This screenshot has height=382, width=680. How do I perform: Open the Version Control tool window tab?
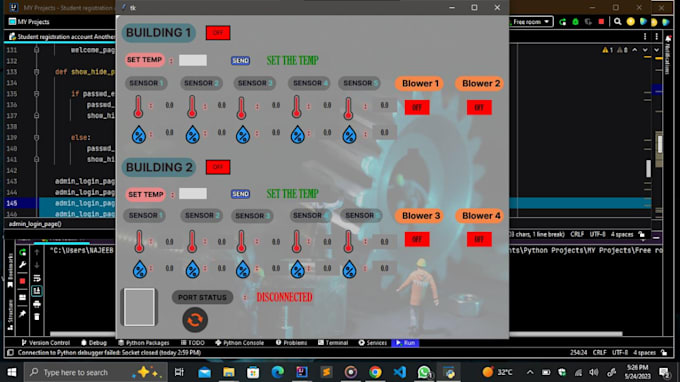click(x=46, y=343)
